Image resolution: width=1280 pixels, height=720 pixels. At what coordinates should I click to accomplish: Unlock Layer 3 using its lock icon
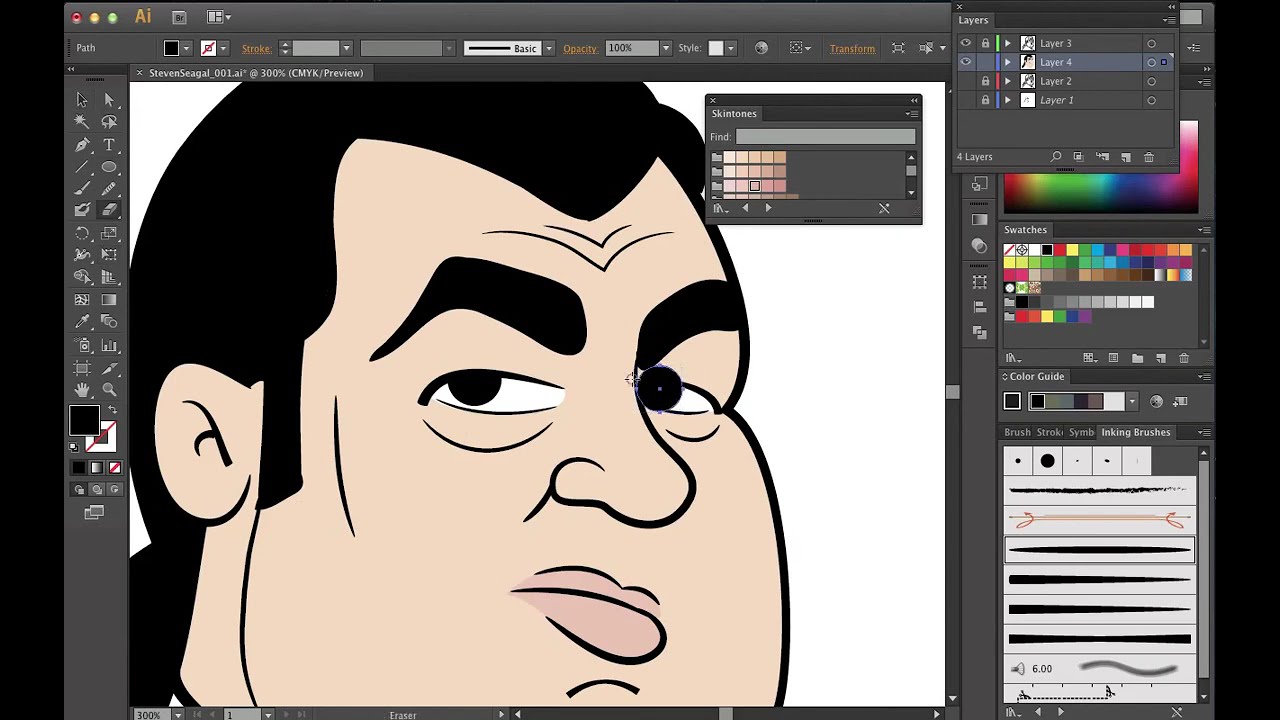coord(985,44)
